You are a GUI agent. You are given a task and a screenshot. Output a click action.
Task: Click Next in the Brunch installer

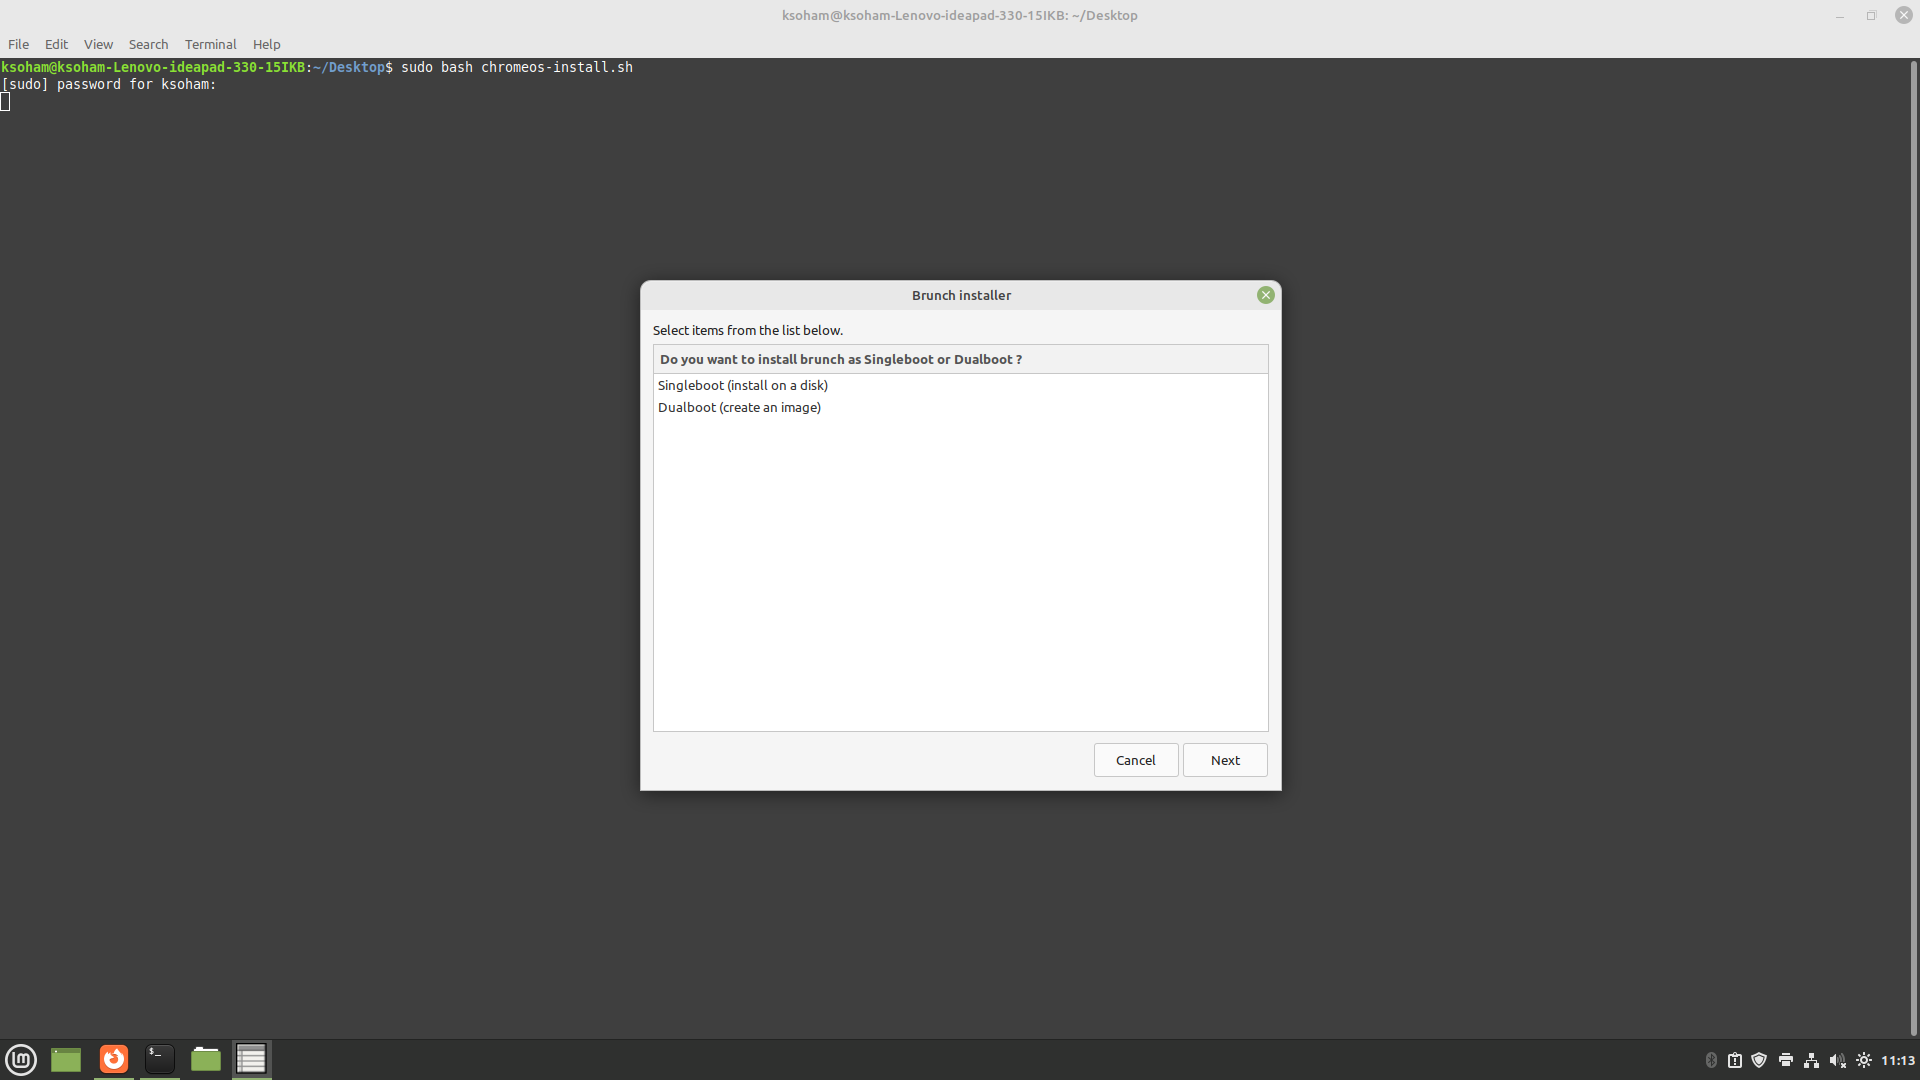tap(1224, 760)
